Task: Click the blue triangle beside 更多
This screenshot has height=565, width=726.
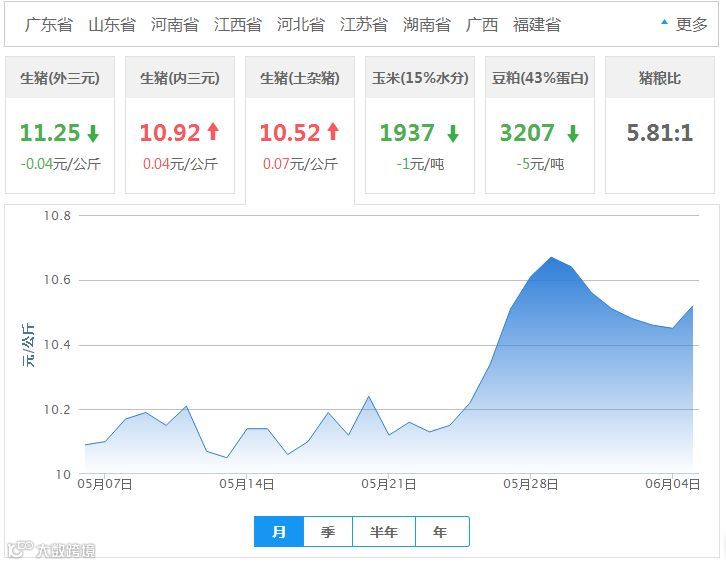Action: (x=664, y=22)
